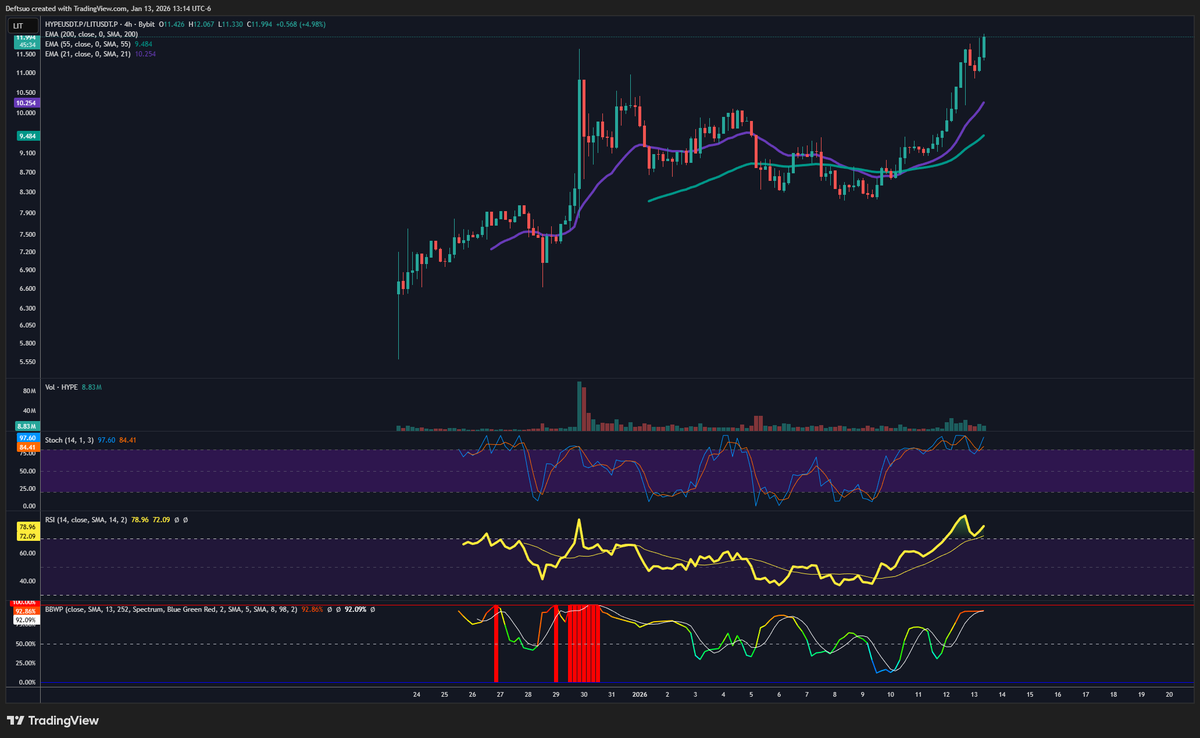Toggle the EMA (200) overlay via its legend
Viewport: 1200px width, 738px height.
(90, 33)
